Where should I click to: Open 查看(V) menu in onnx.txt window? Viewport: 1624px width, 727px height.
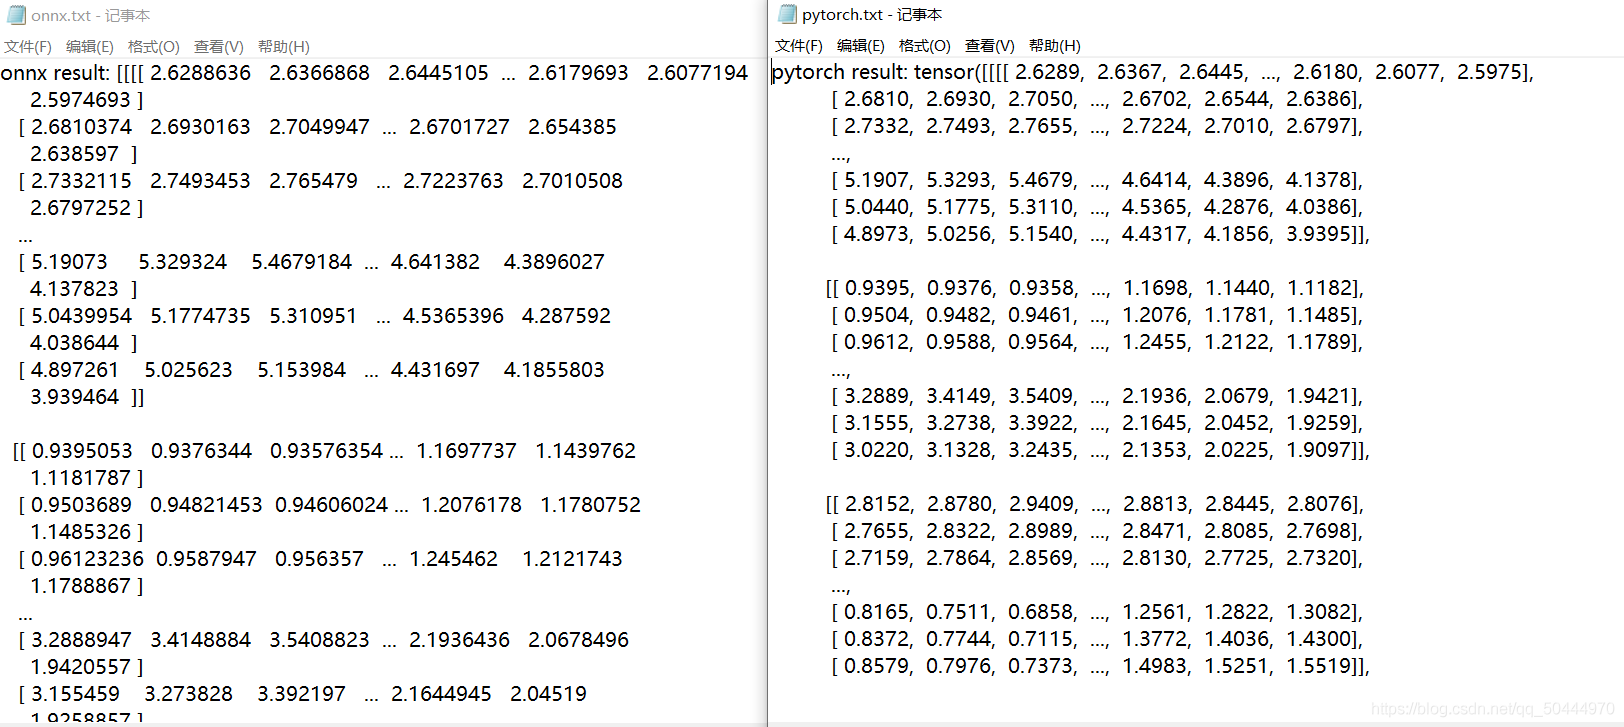(219, 47)
